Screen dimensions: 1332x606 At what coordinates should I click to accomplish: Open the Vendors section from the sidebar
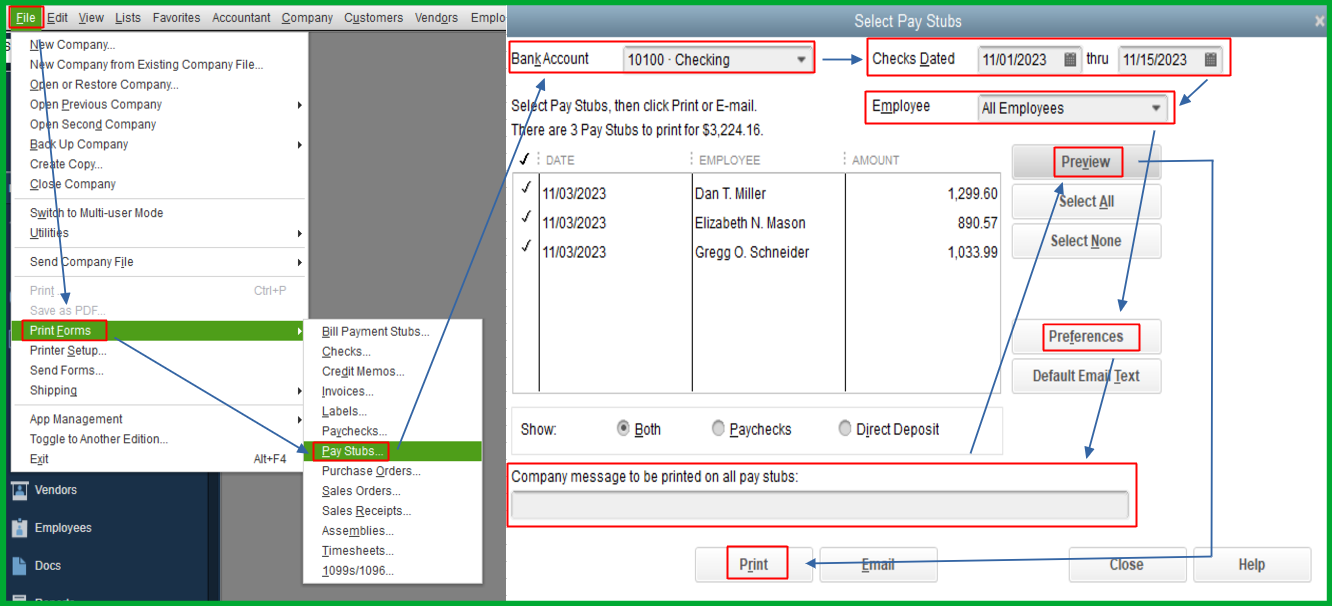pyautogui.click(x=56, y=489)
